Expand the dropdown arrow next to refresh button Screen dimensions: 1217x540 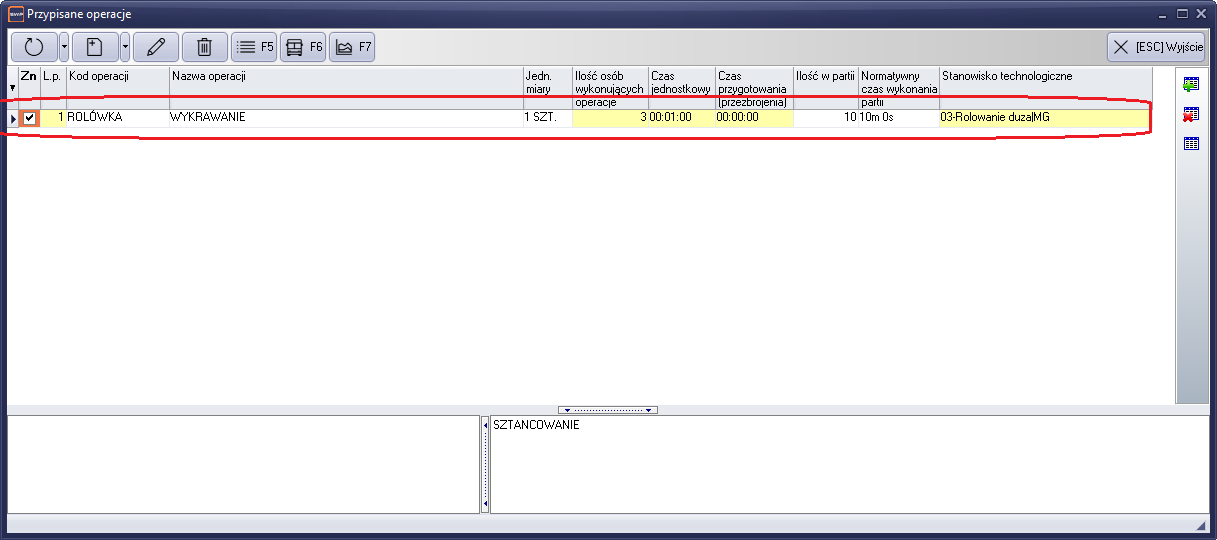point(64,47)
